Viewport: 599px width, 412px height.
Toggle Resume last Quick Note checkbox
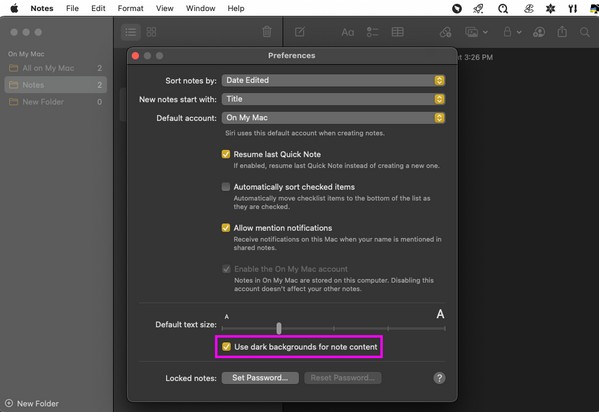[226, 154]
